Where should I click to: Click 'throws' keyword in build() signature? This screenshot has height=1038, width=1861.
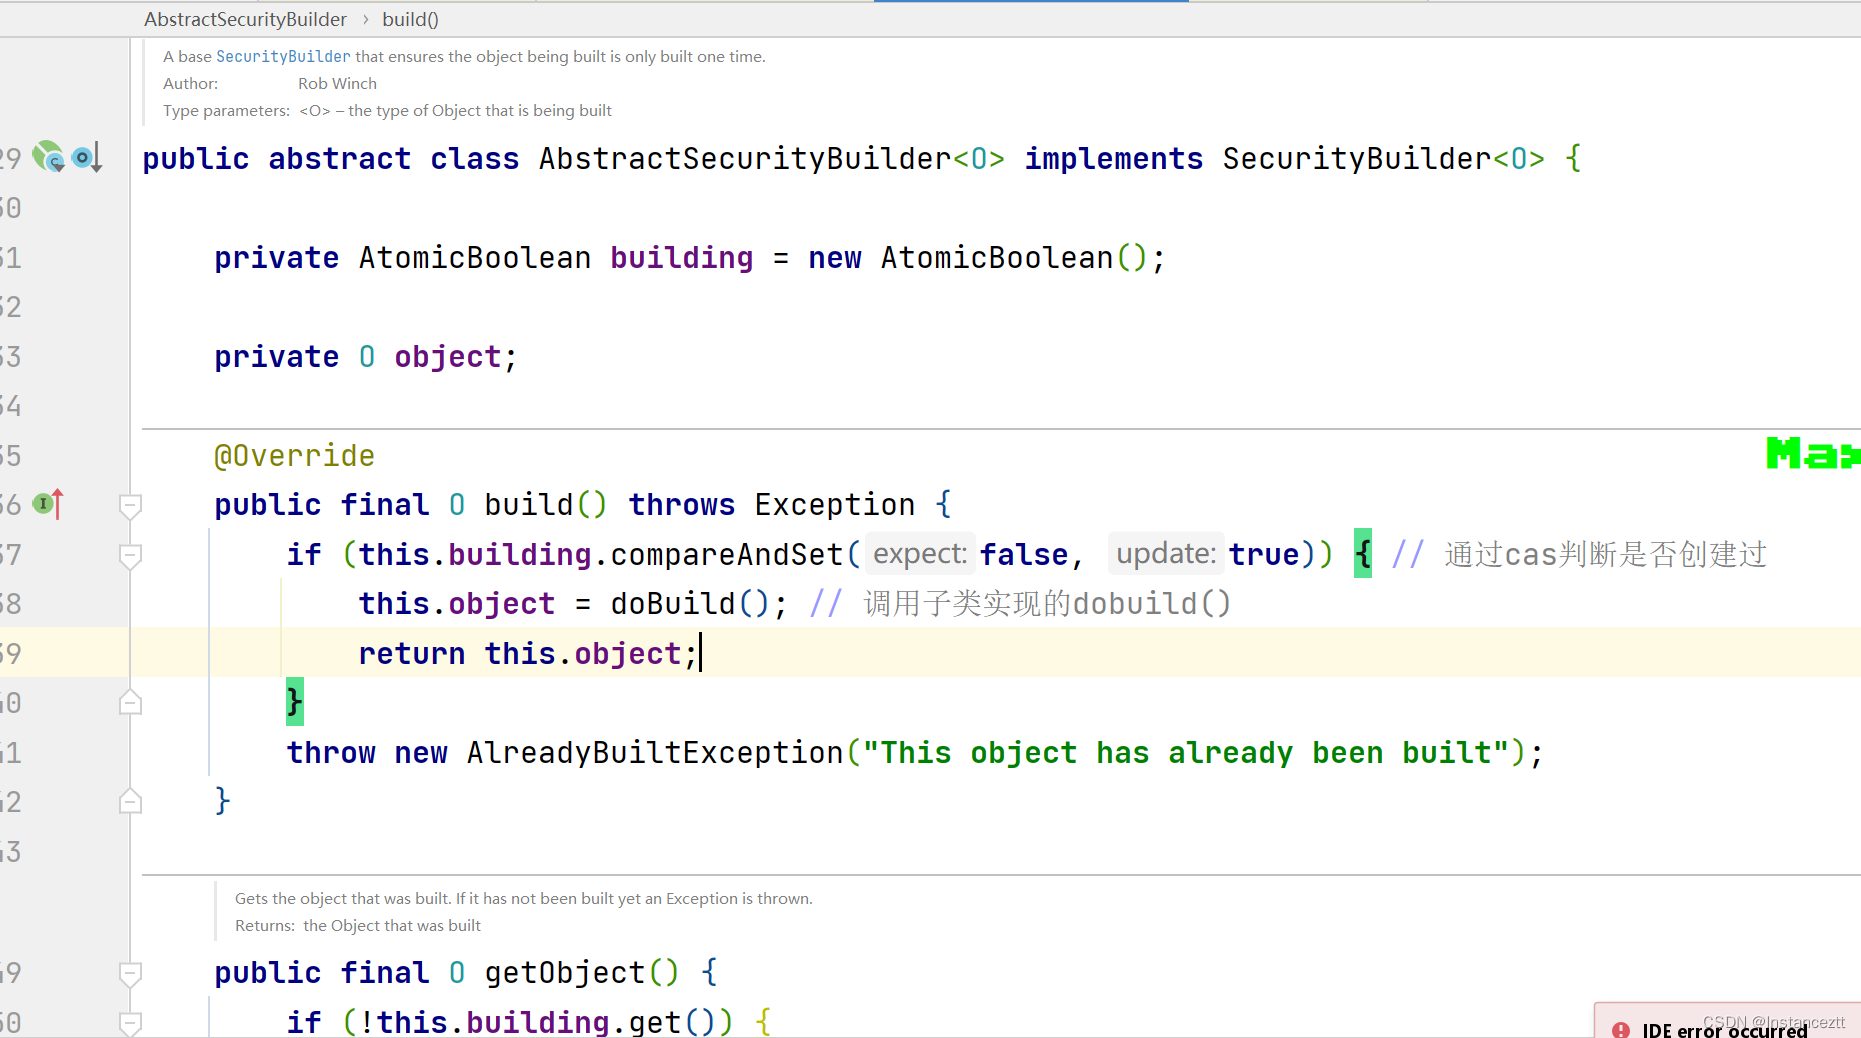pyautogui.click(x=682, y=505)
